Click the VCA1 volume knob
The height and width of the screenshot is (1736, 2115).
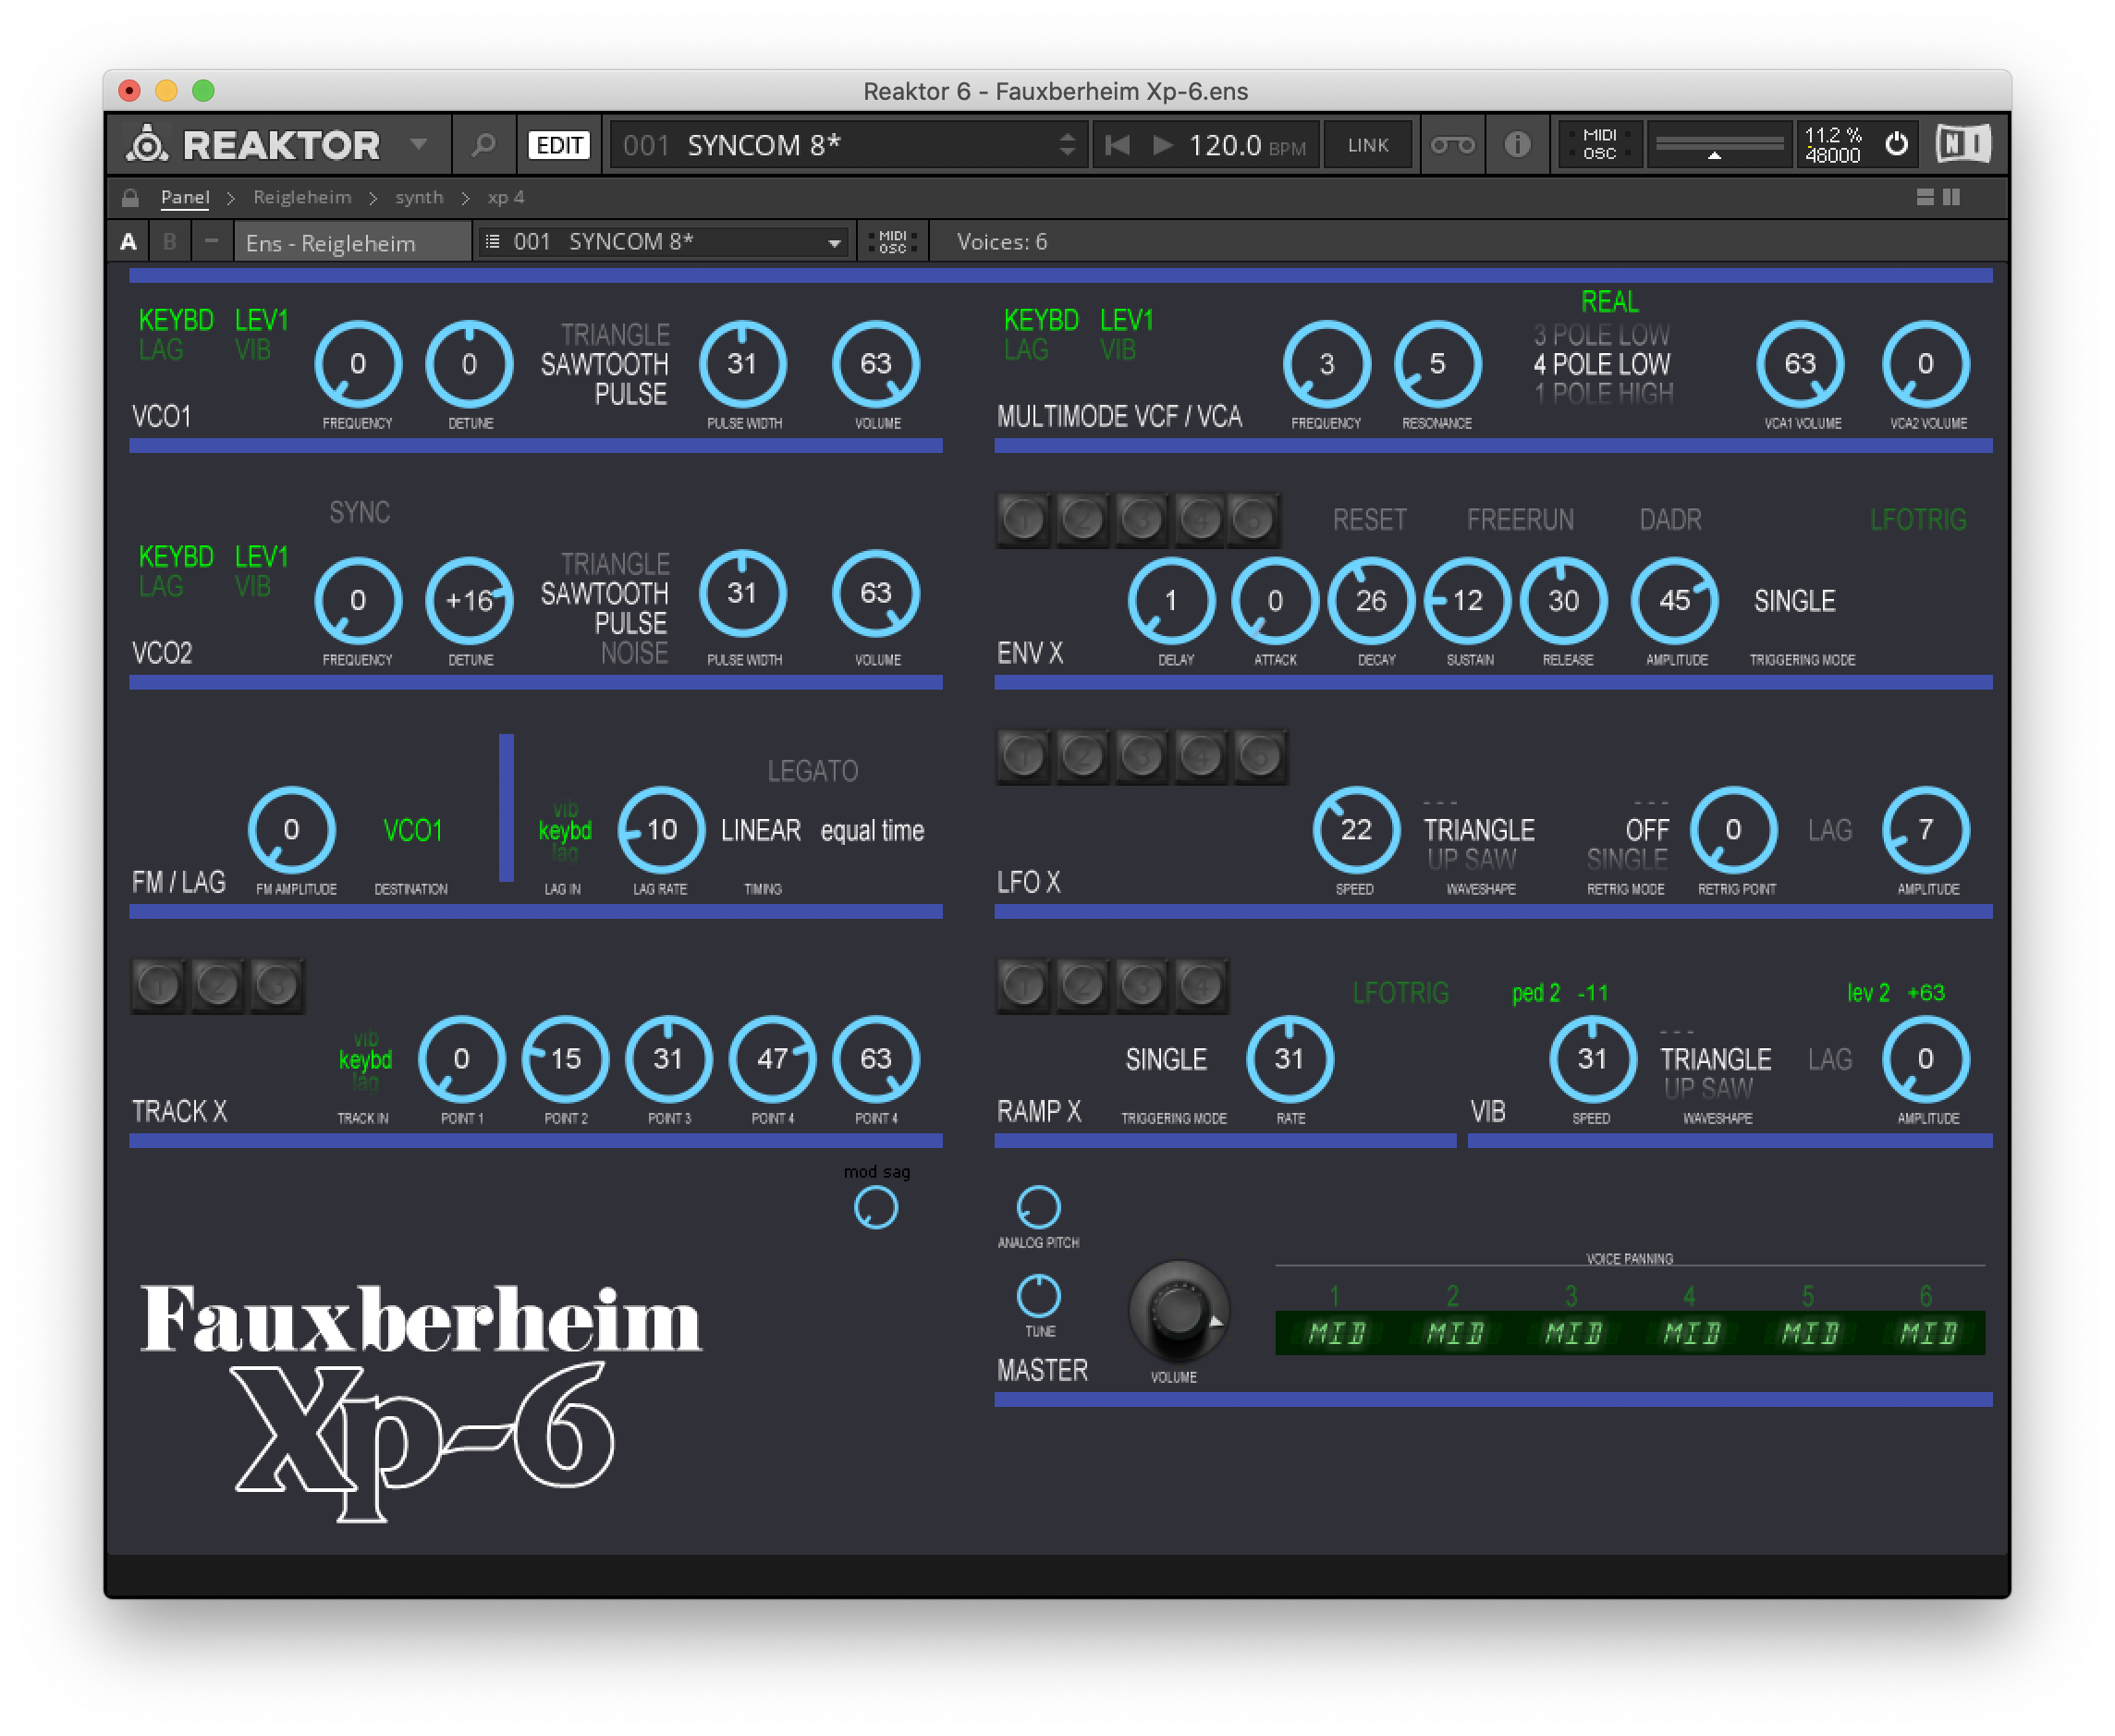click(x=1801, y=364)
